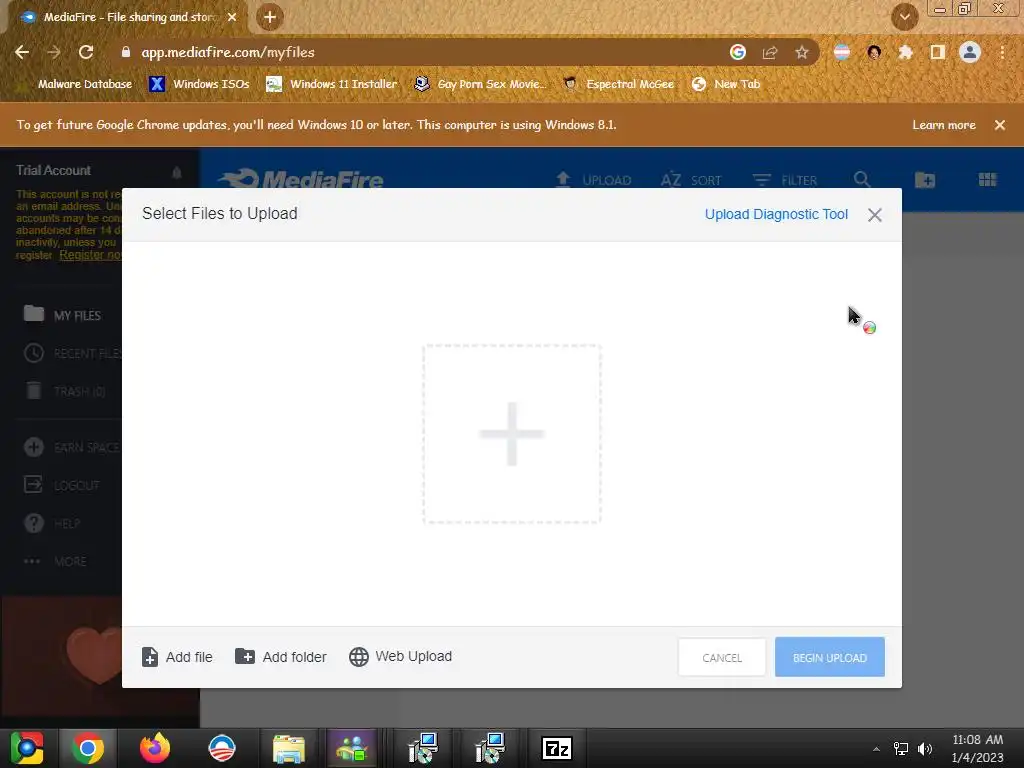The height and width of the screenshot is (768, 1024).
Task: Go back with the browser back arrow
Action: tap(22, 52)
